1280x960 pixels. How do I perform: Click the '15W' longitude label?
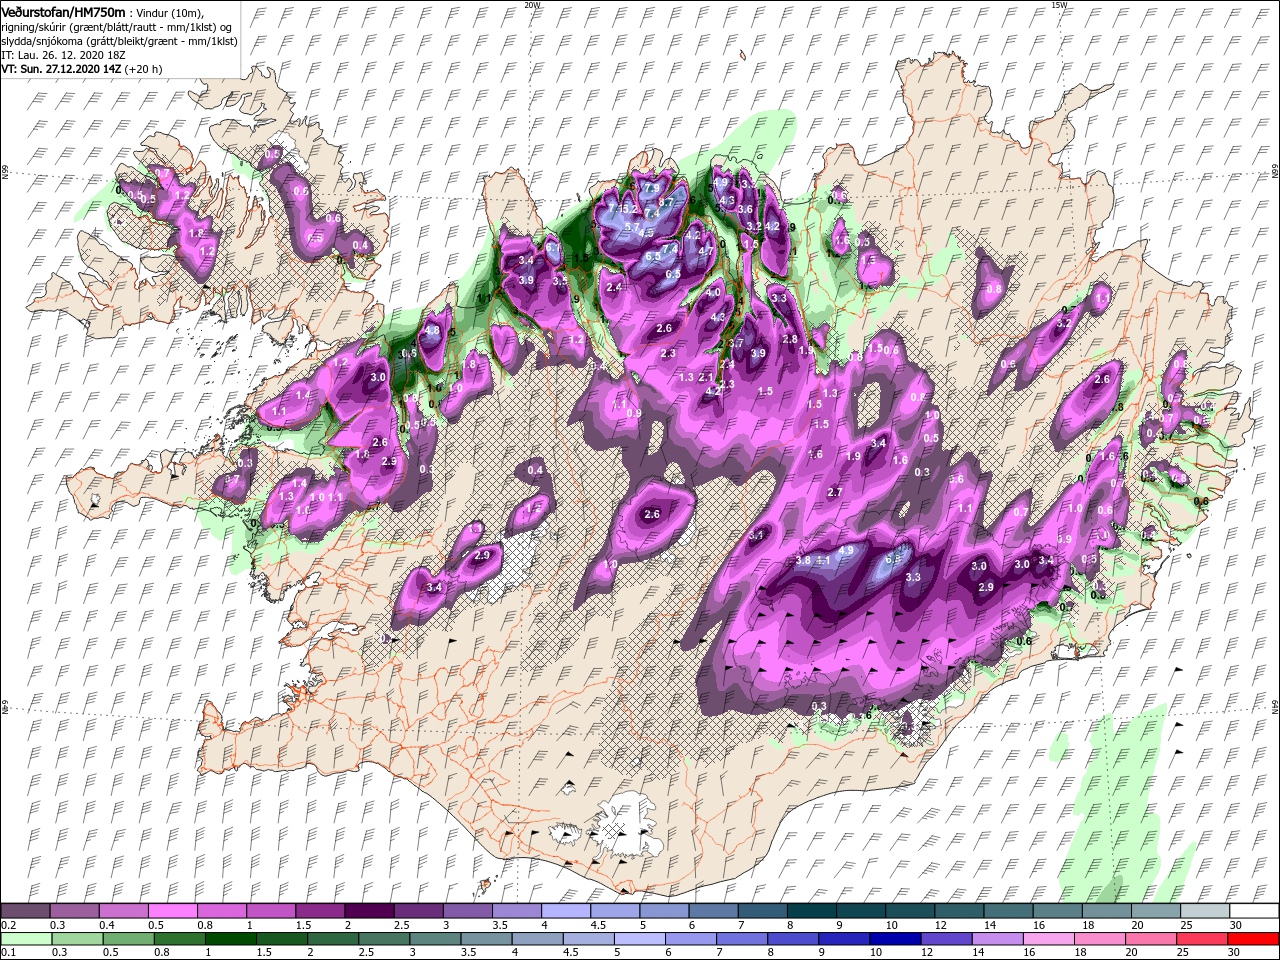[x=1058, y=4]
